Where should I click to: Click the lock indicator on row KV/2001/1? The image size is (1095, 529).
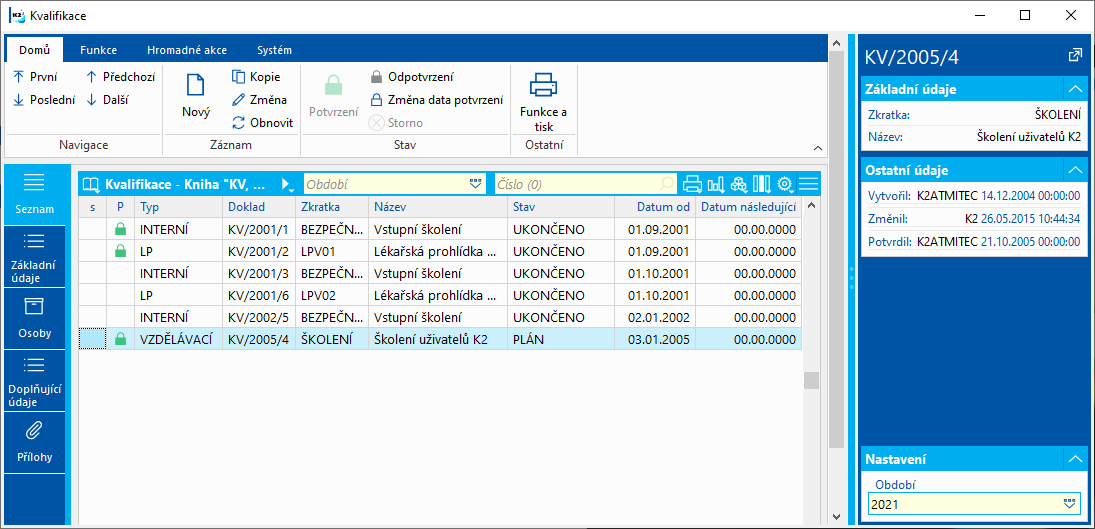[121, 230]
